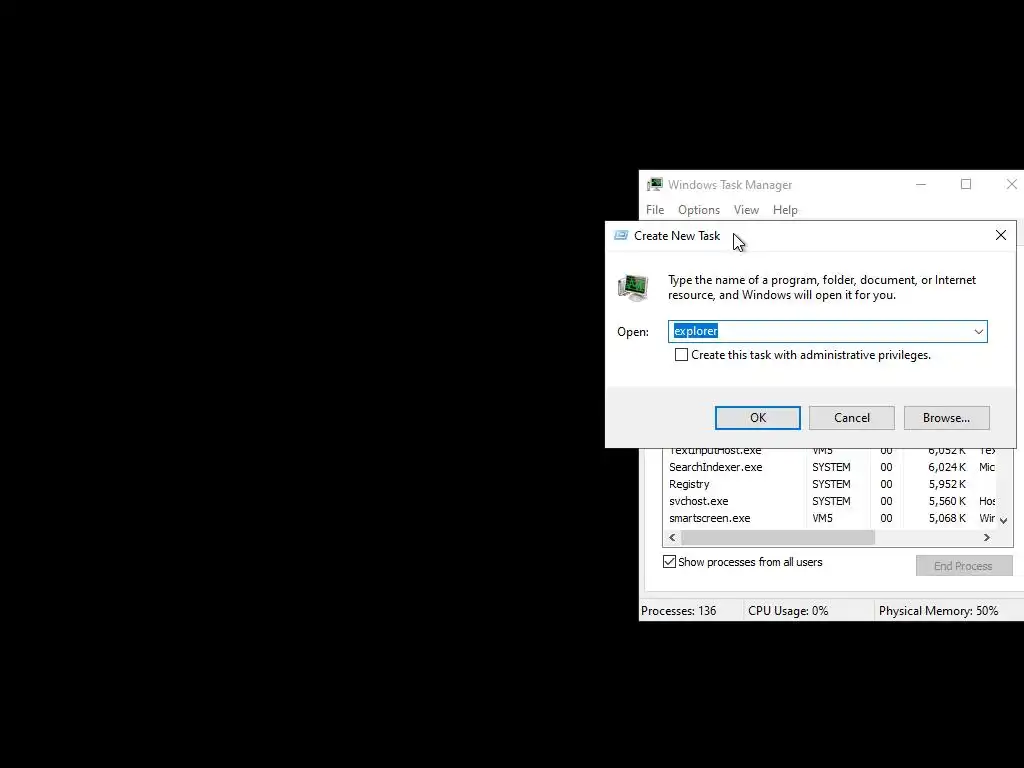Click CPU Usage: 0% in status bar
The height and width of the screenshot is (768, 1024).
point(788,611)
